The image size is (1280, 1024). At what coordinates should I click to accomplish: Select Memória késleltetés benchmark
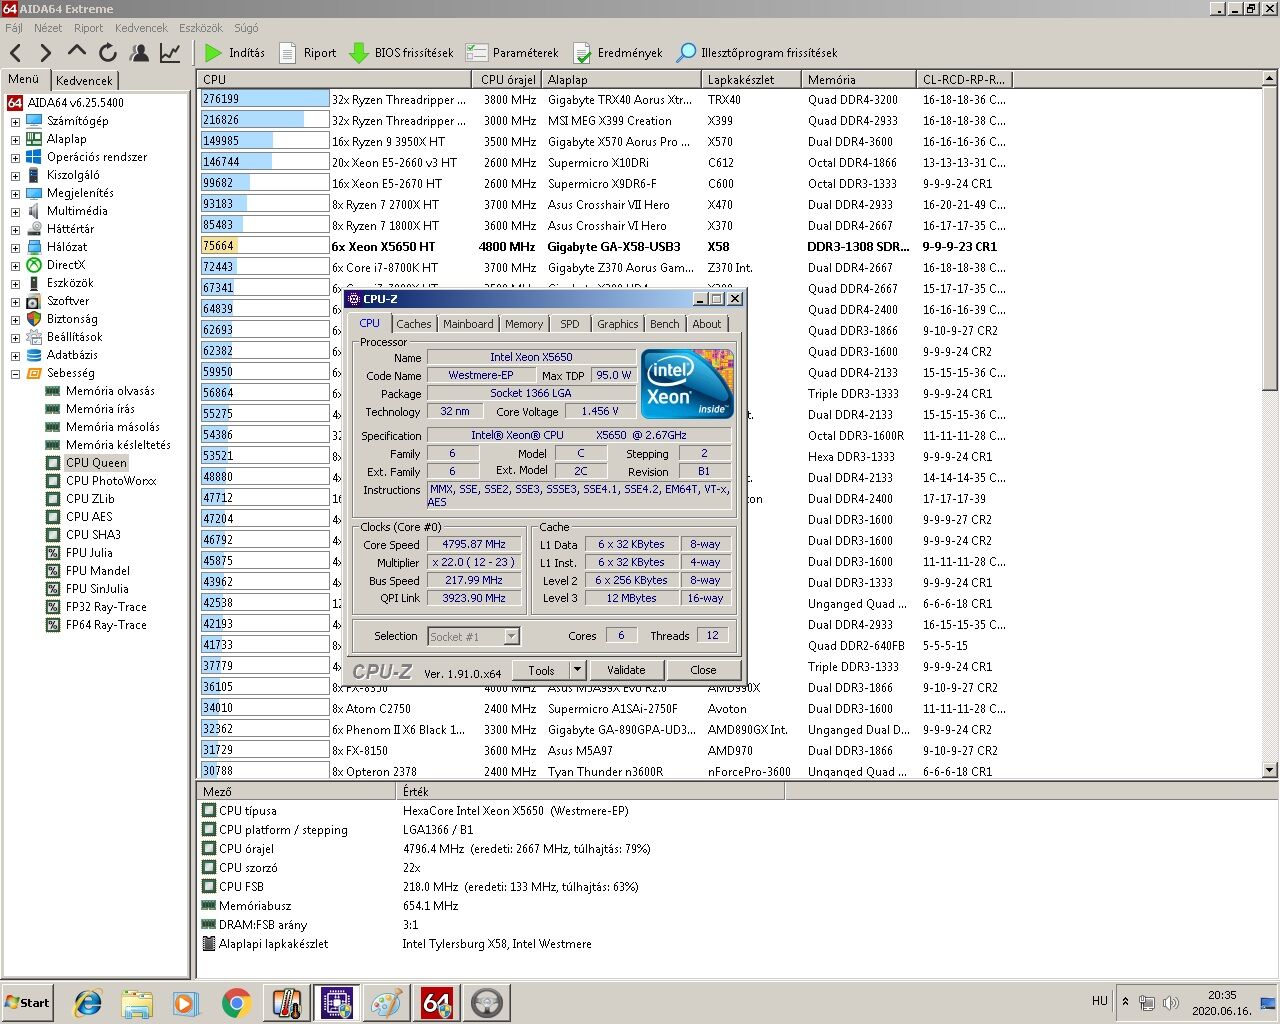[118, 445]
